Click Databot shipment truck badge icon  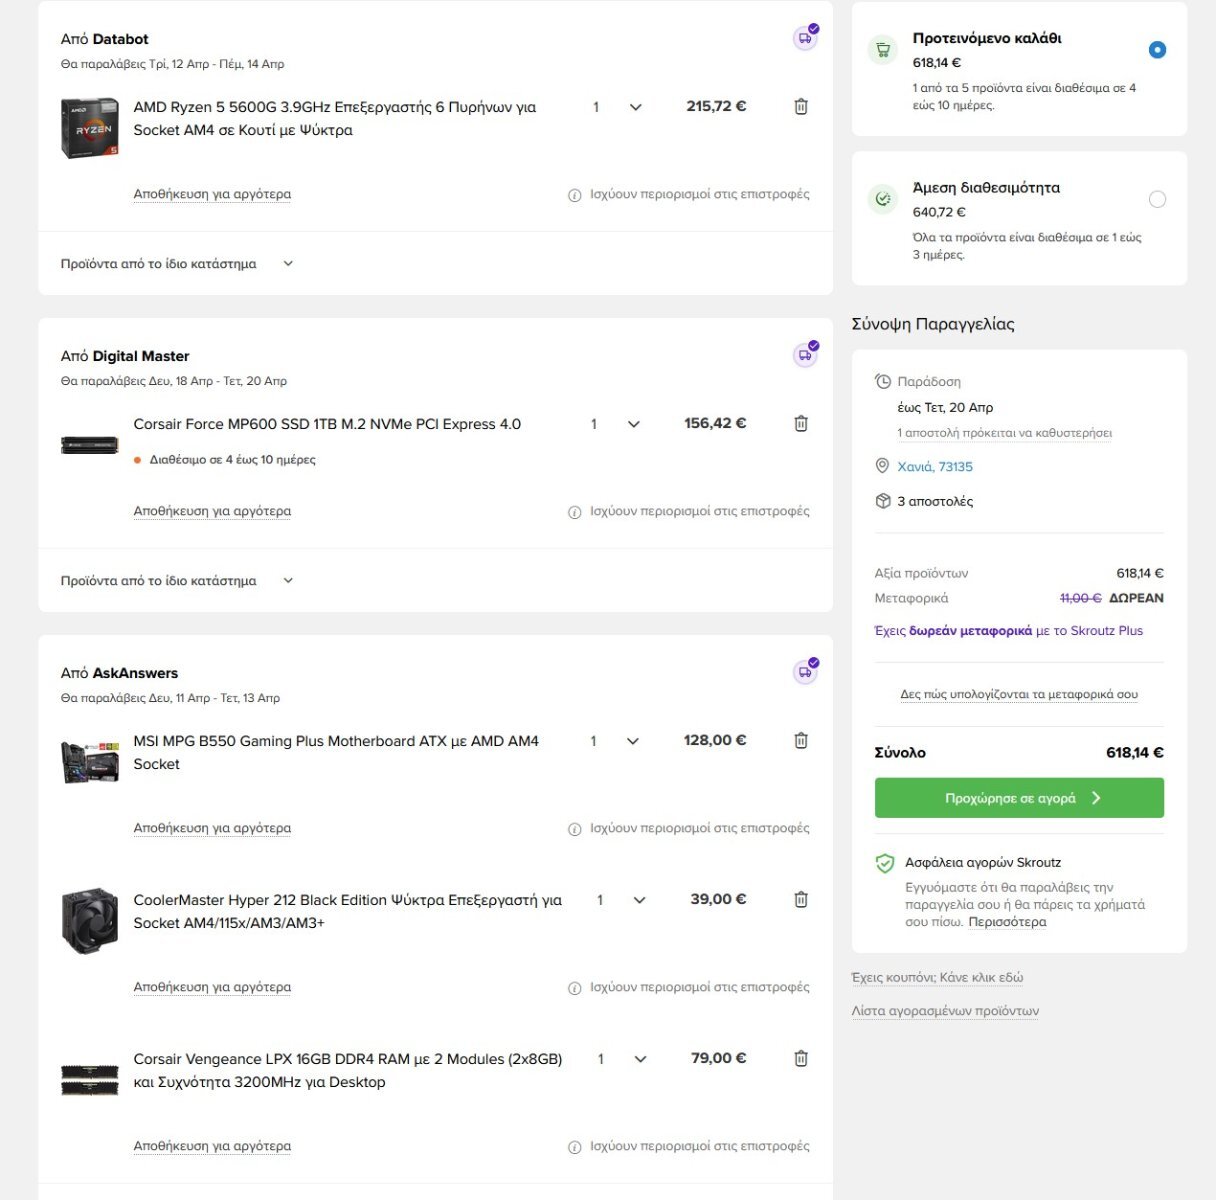(805, 38)
